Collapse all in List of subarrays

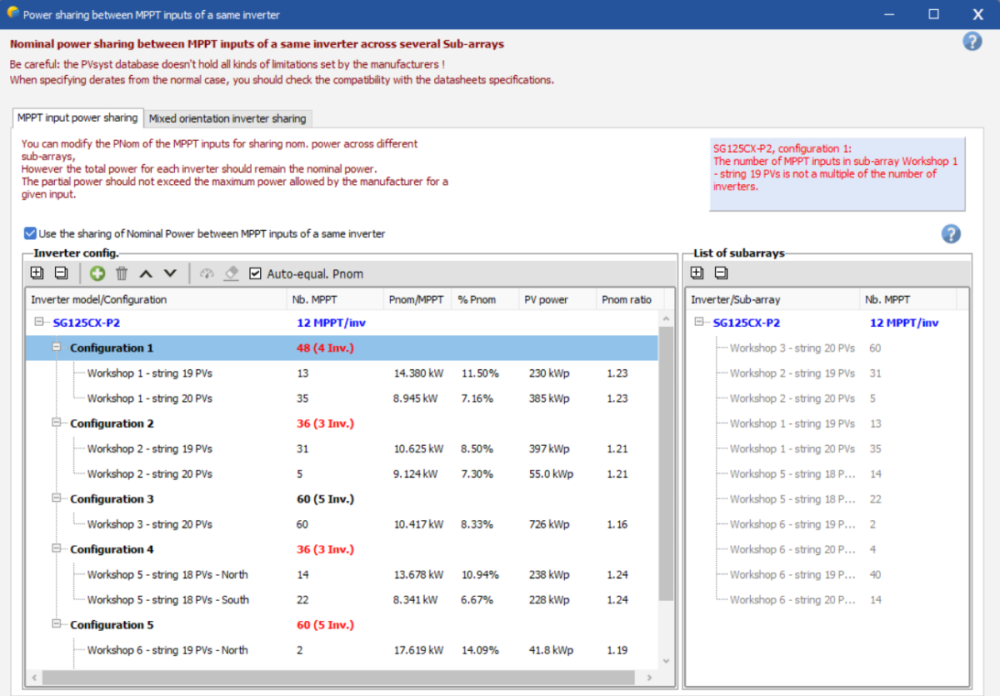721,273
